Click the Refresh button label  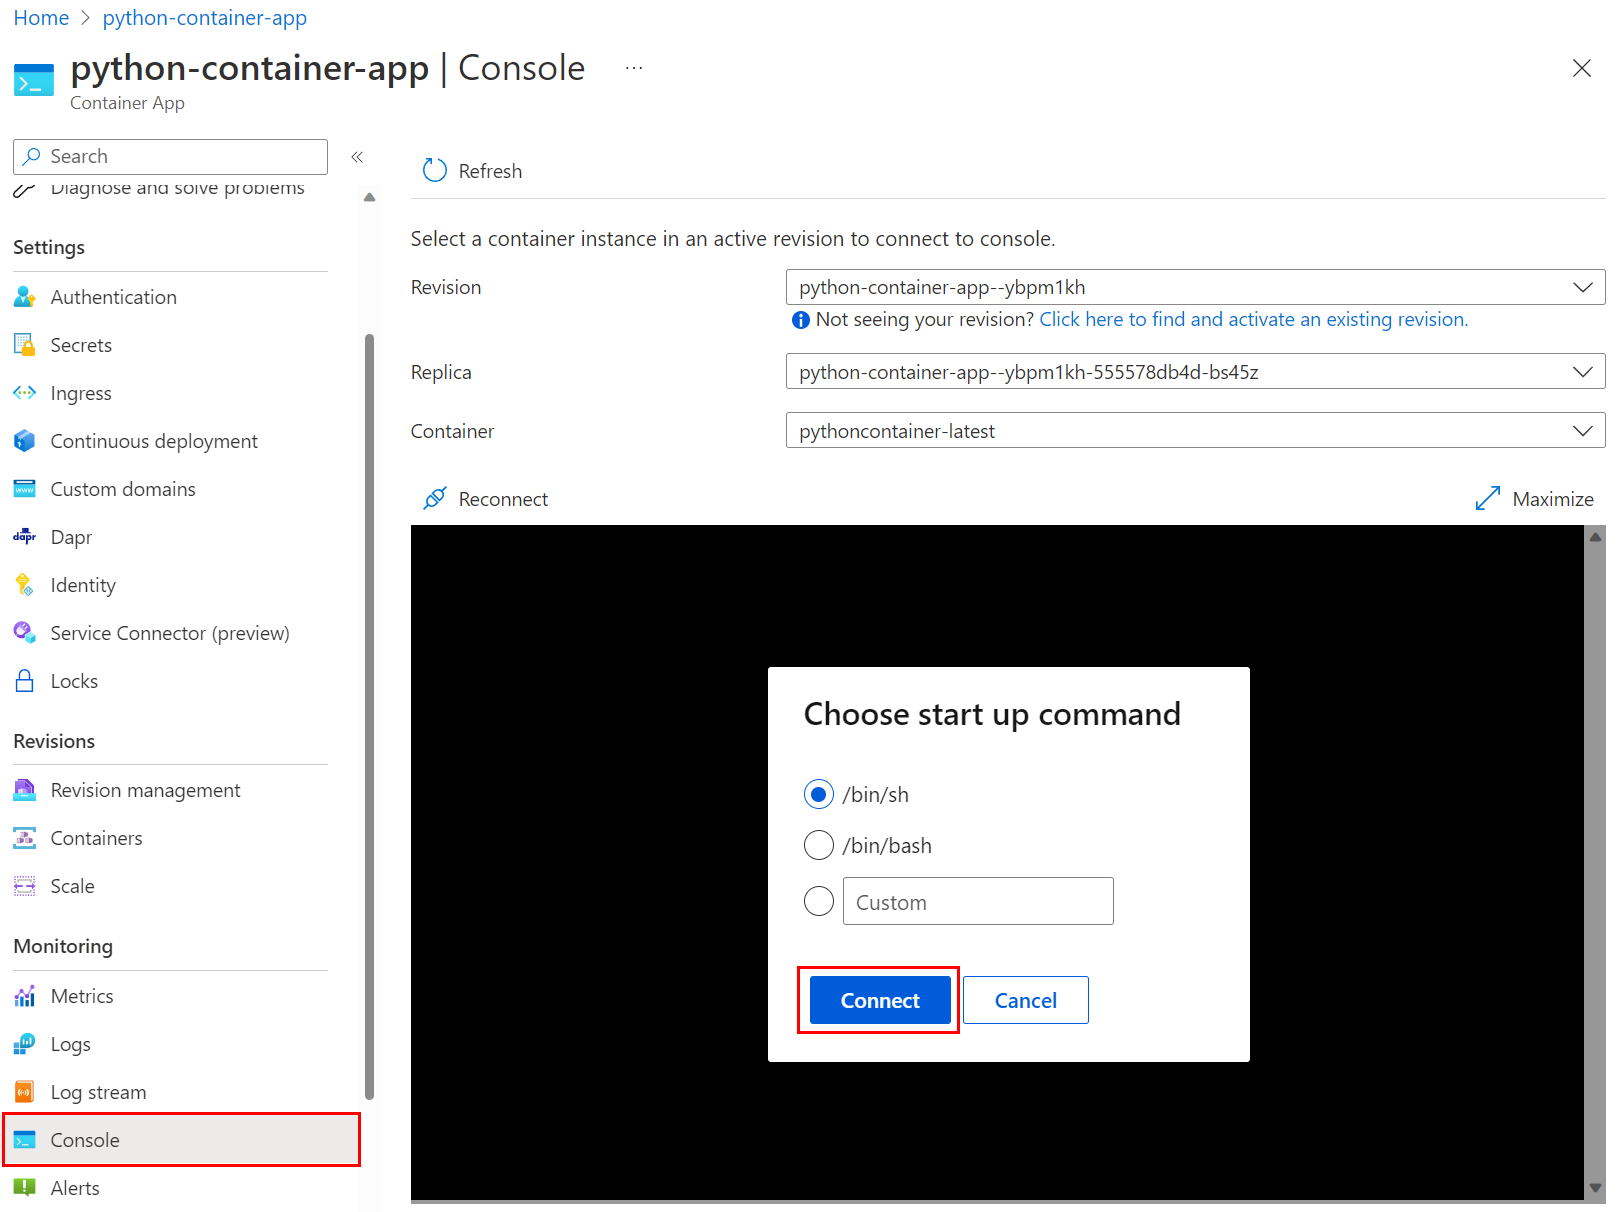pyautogui.click(x=490, y=171)
